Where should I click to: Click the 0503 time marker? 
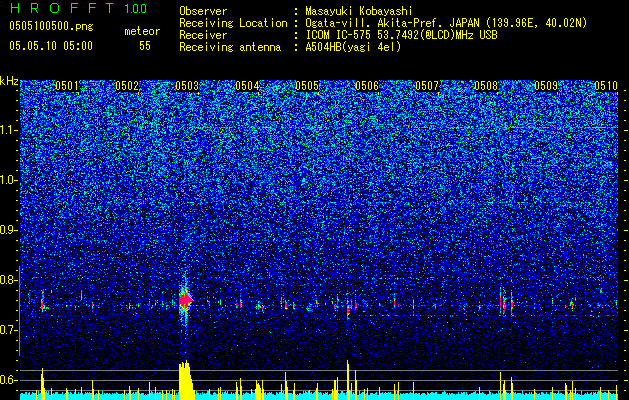coord(187,86)
